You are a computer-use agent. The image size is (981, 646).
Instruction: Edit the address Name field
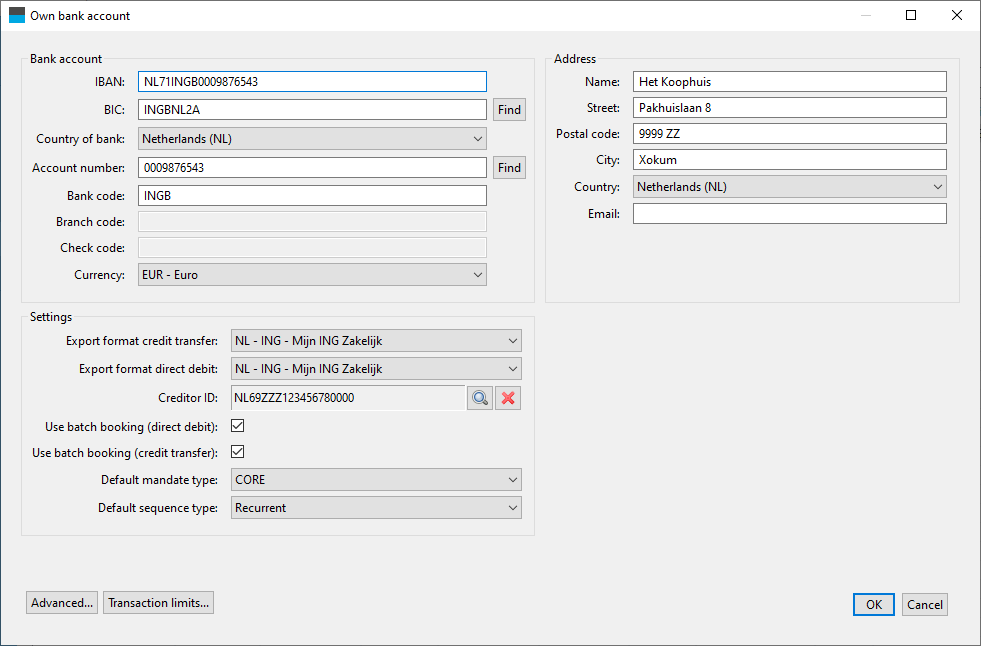(790, 82)
